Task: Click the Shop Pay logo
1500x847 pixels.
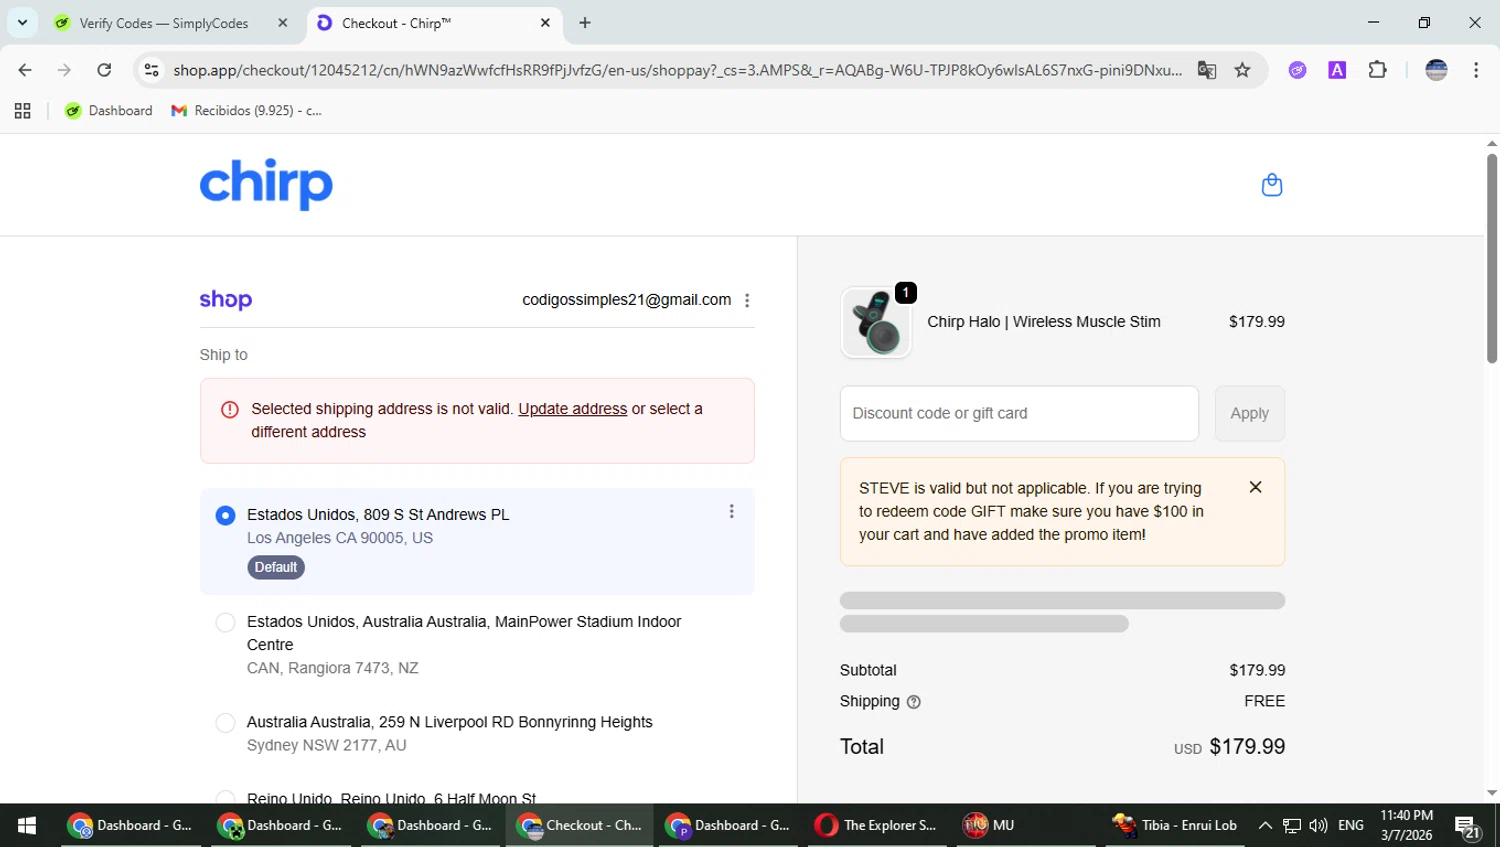Action: tap(226, 300)
